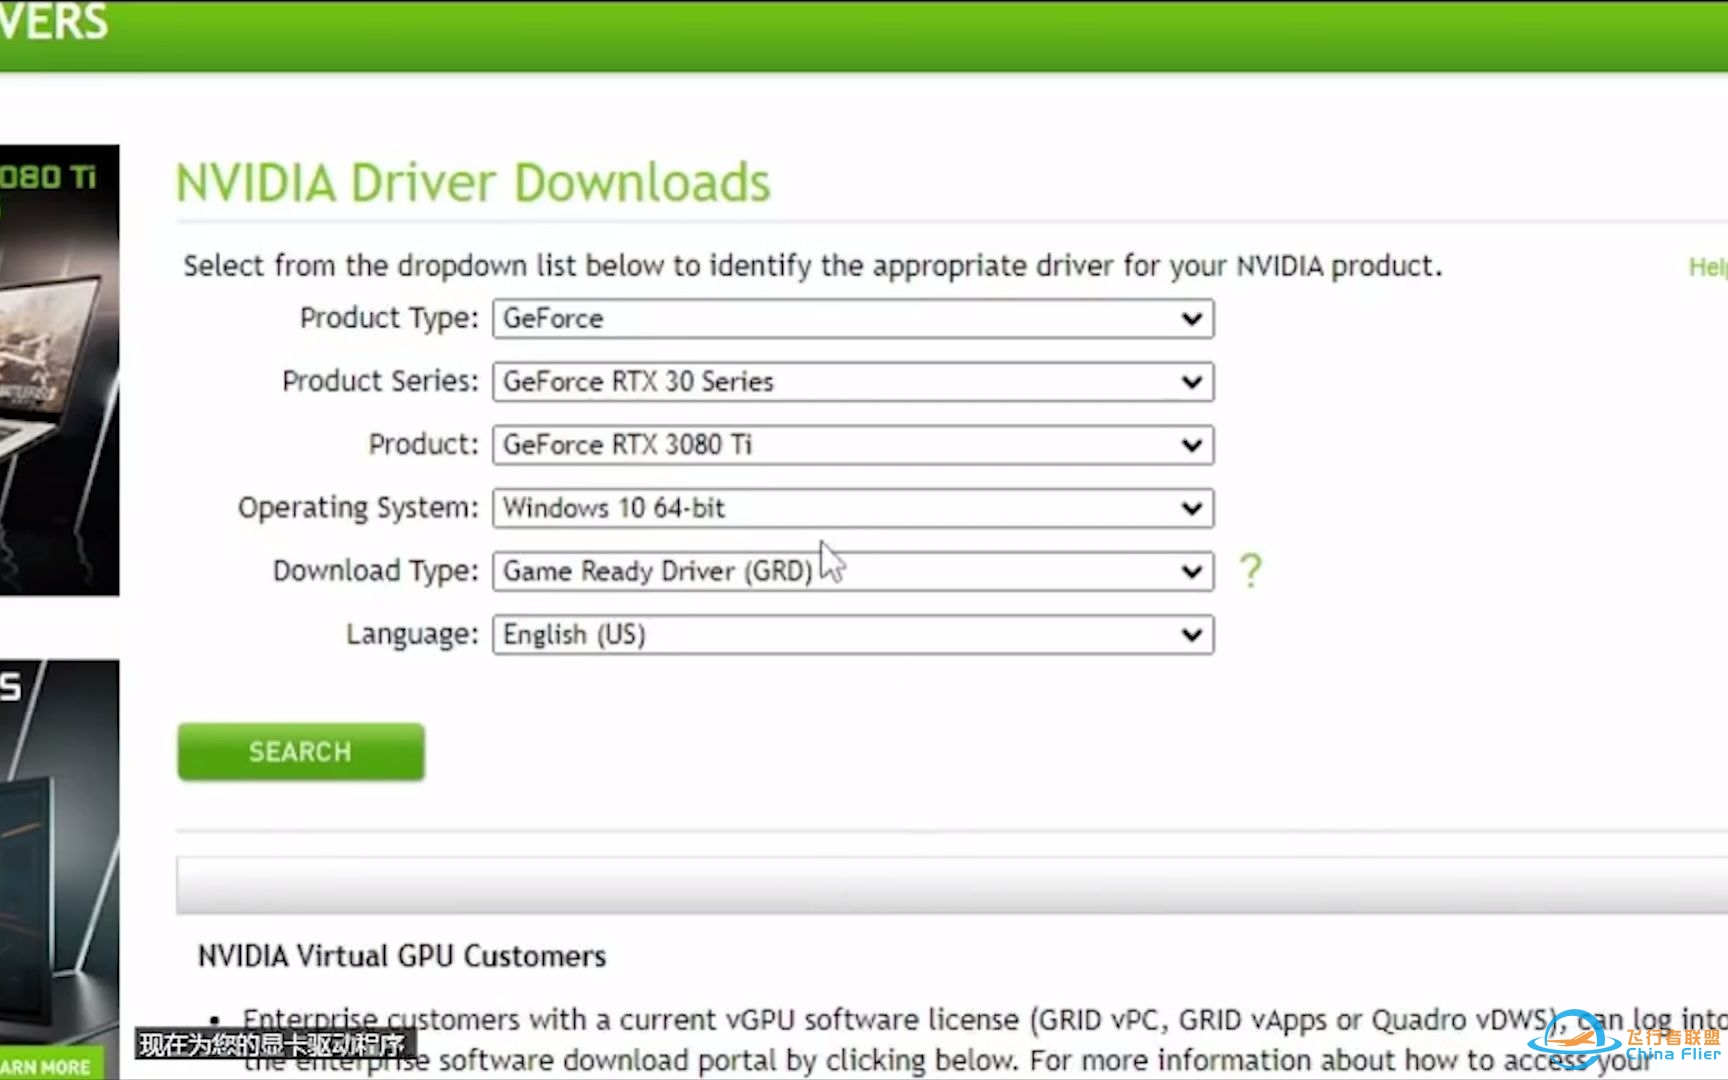The image size is (1728, 1080).
Task: Click the 'Download Type:' label
Action: click(376, 571)
